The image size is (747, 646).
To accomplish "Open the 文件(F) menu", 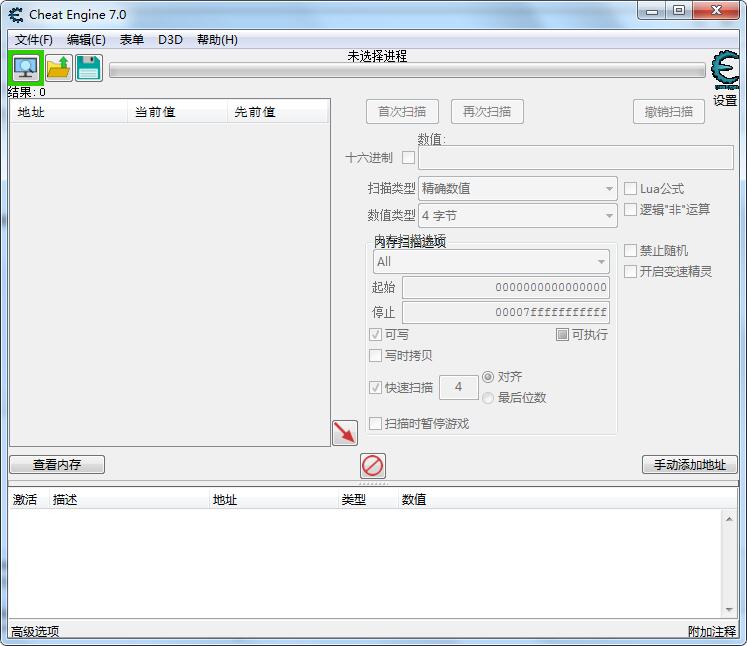I will tap(34, 40).
